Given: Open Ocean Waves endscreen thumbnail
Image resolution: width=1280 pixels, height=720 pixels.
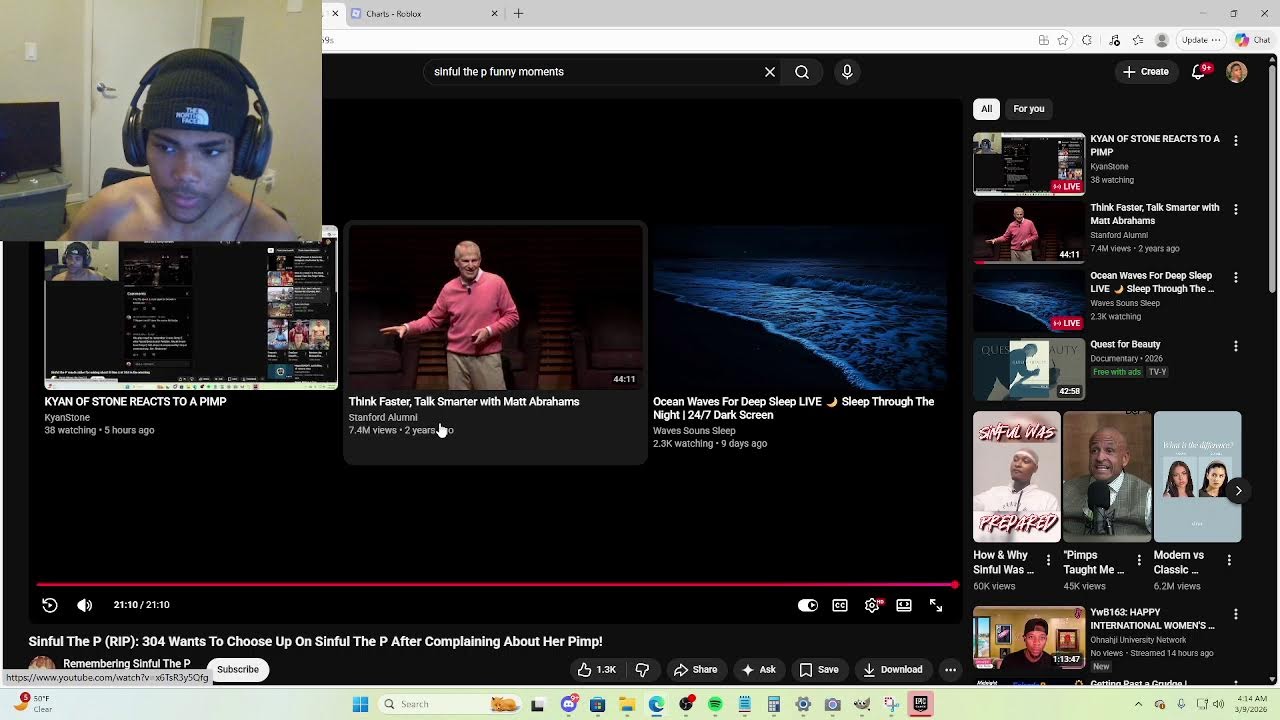Looking at the screenshot, I should [800, 308].
